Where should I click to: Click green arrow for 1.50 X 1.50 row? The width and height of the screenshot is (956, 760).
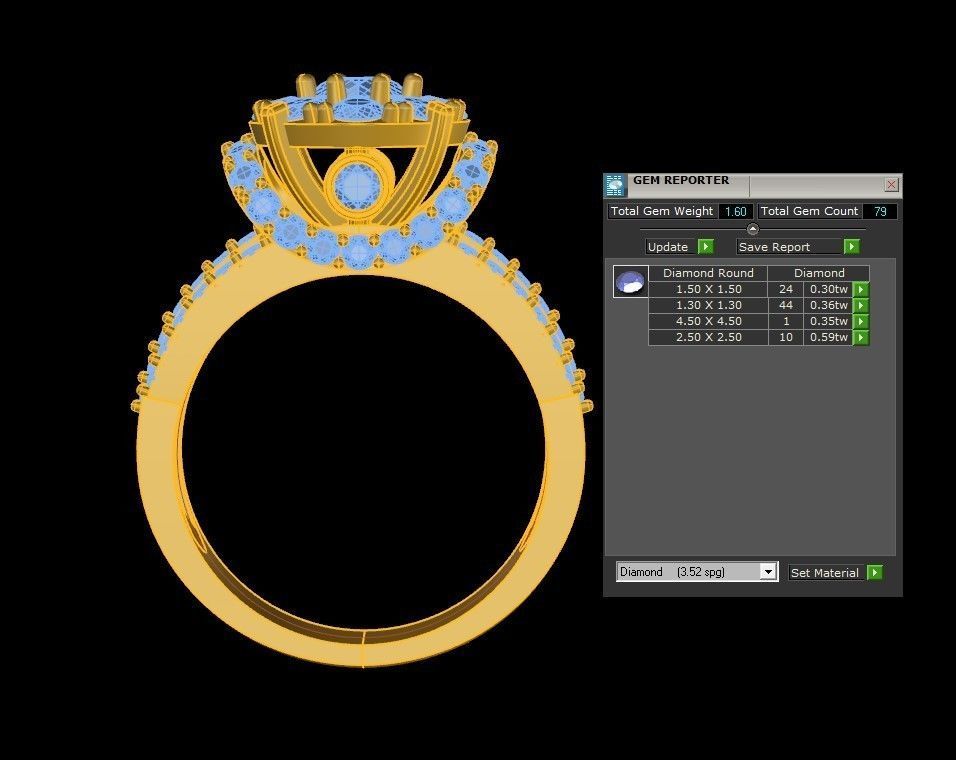pyautogui.click(x=860, y=289)
